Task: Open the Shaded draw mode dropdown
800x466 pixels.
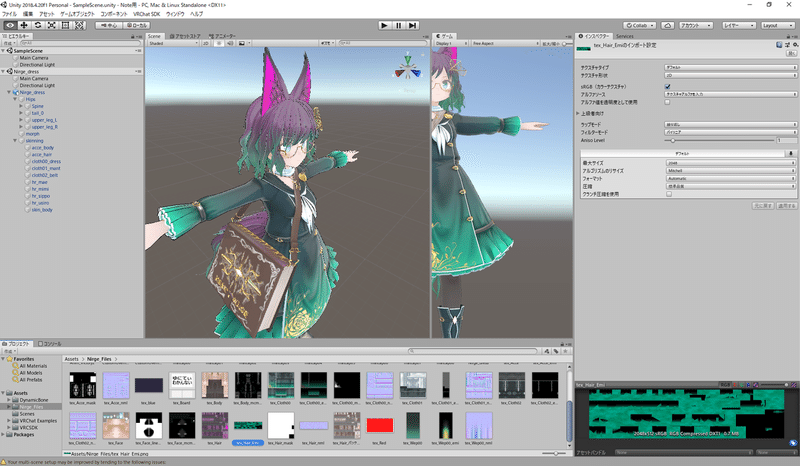Action: (173, 43)
